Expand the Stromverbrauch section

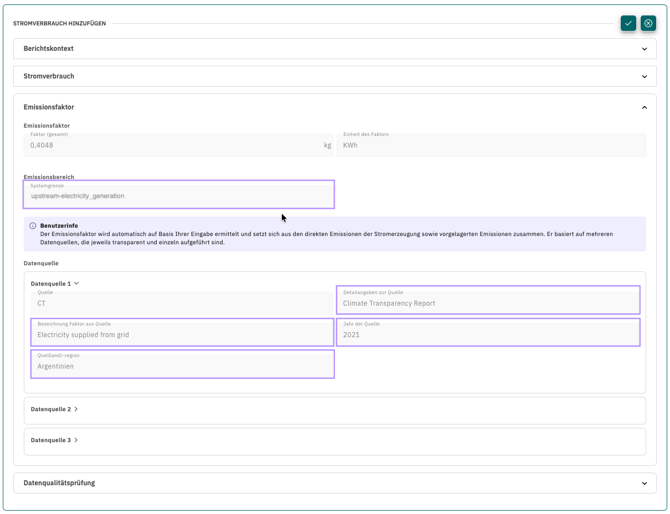644,76
